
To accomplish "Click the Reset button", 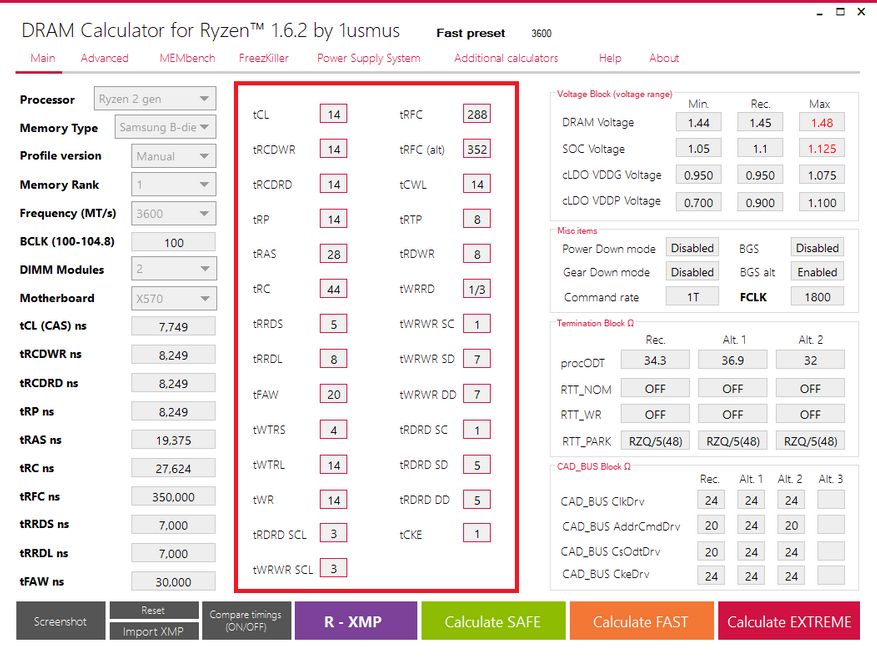I will (x=154, y=610).
